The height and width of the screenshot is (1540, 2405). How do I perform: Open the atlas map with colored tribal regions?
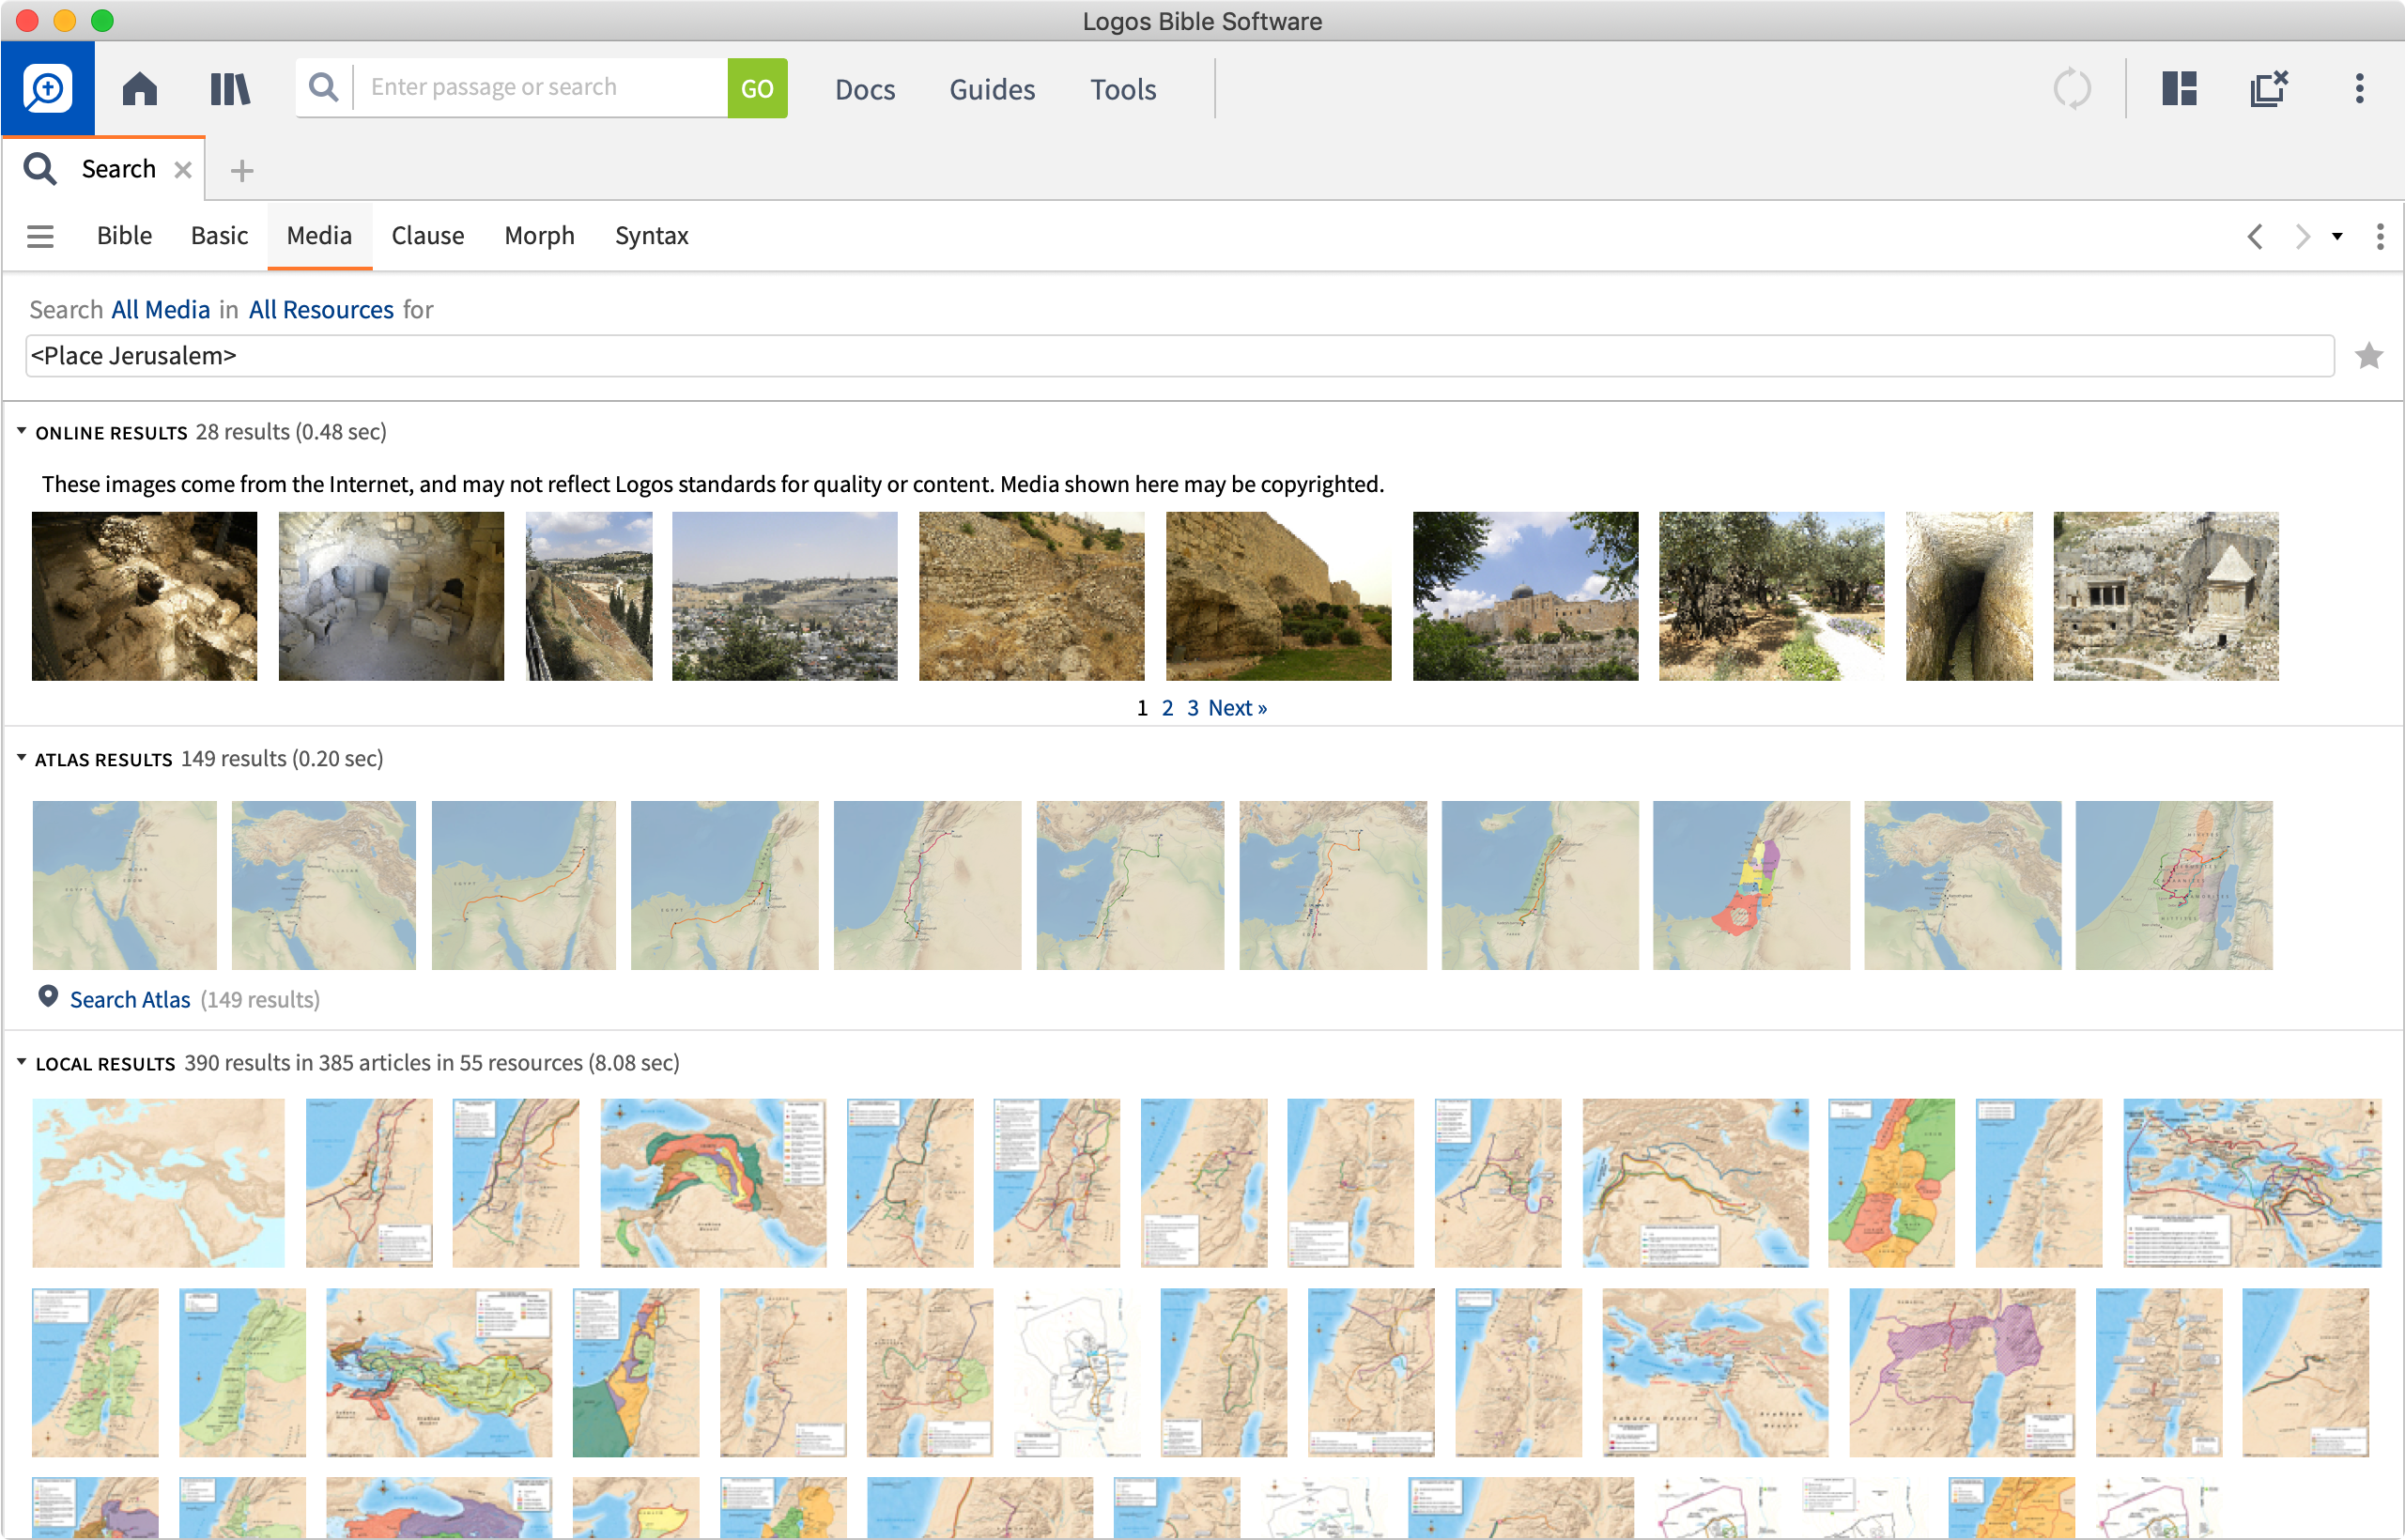coord(1751,885)
